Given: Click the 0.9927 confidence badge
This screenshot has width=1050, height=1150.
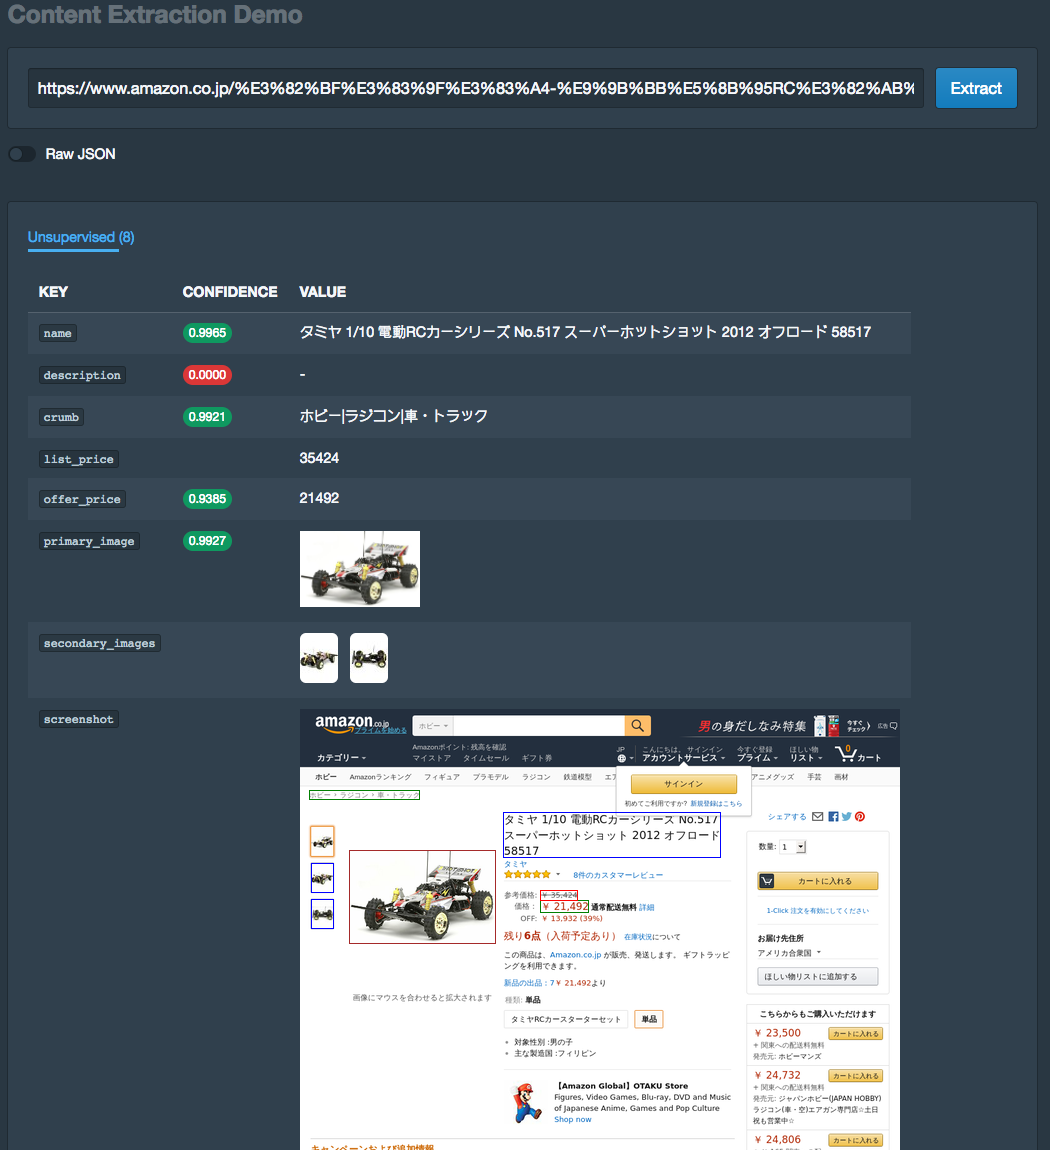Looking at the screenshot, I should click(207, 541).
